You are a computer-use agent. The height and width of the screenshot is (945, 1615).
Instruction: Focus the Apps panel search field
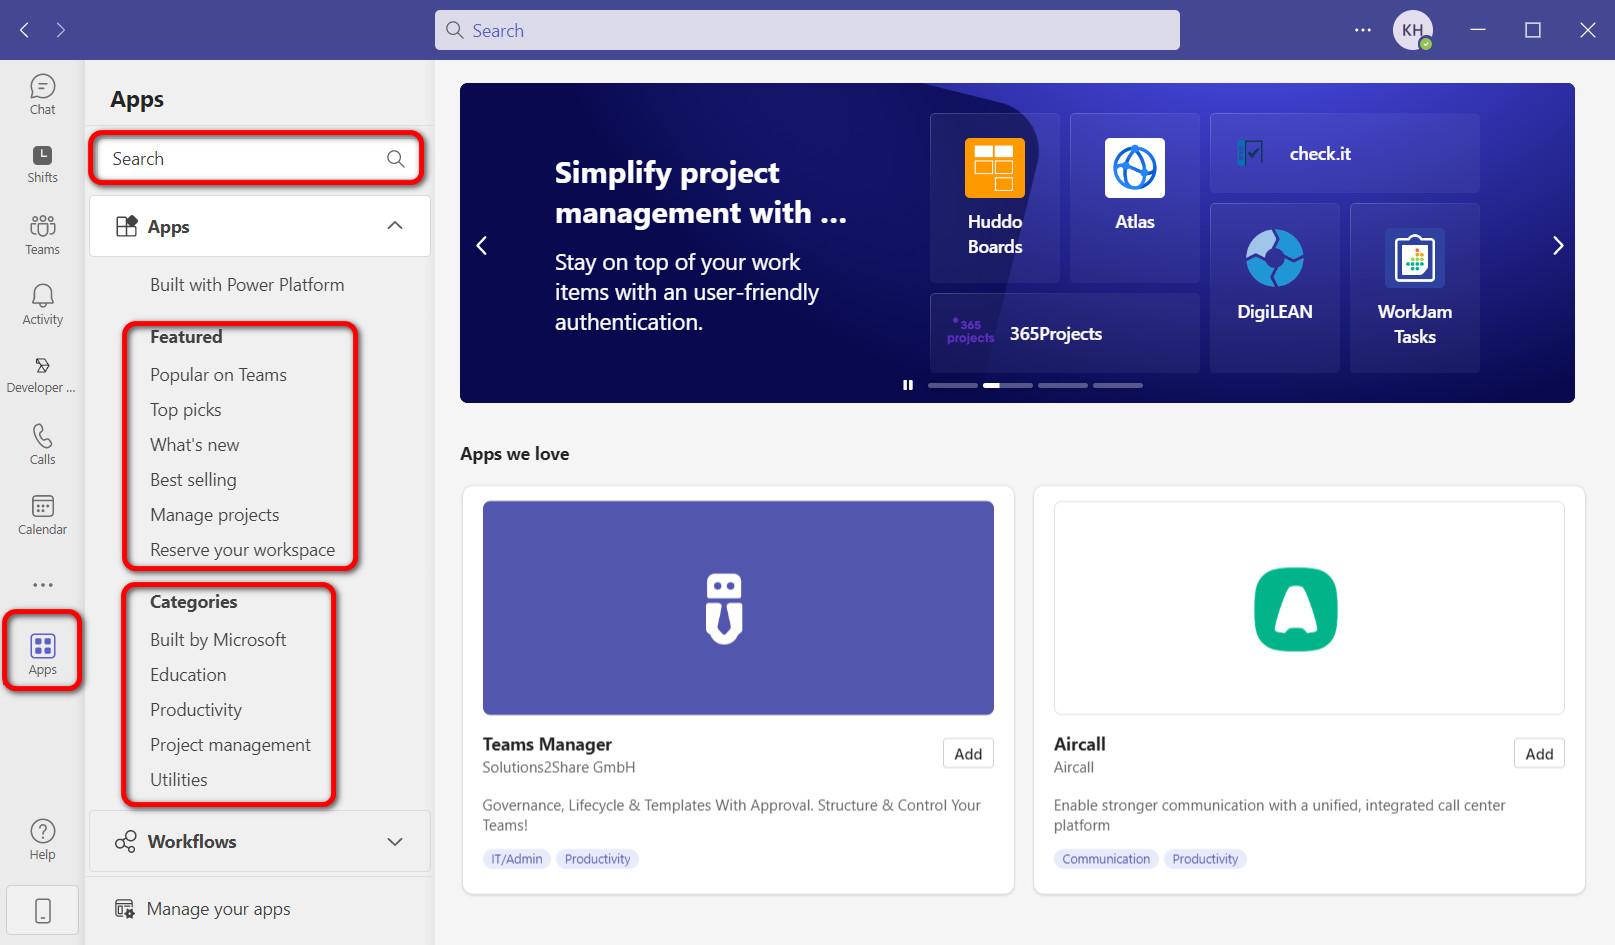pyautogui.click(x=258, y=159)
